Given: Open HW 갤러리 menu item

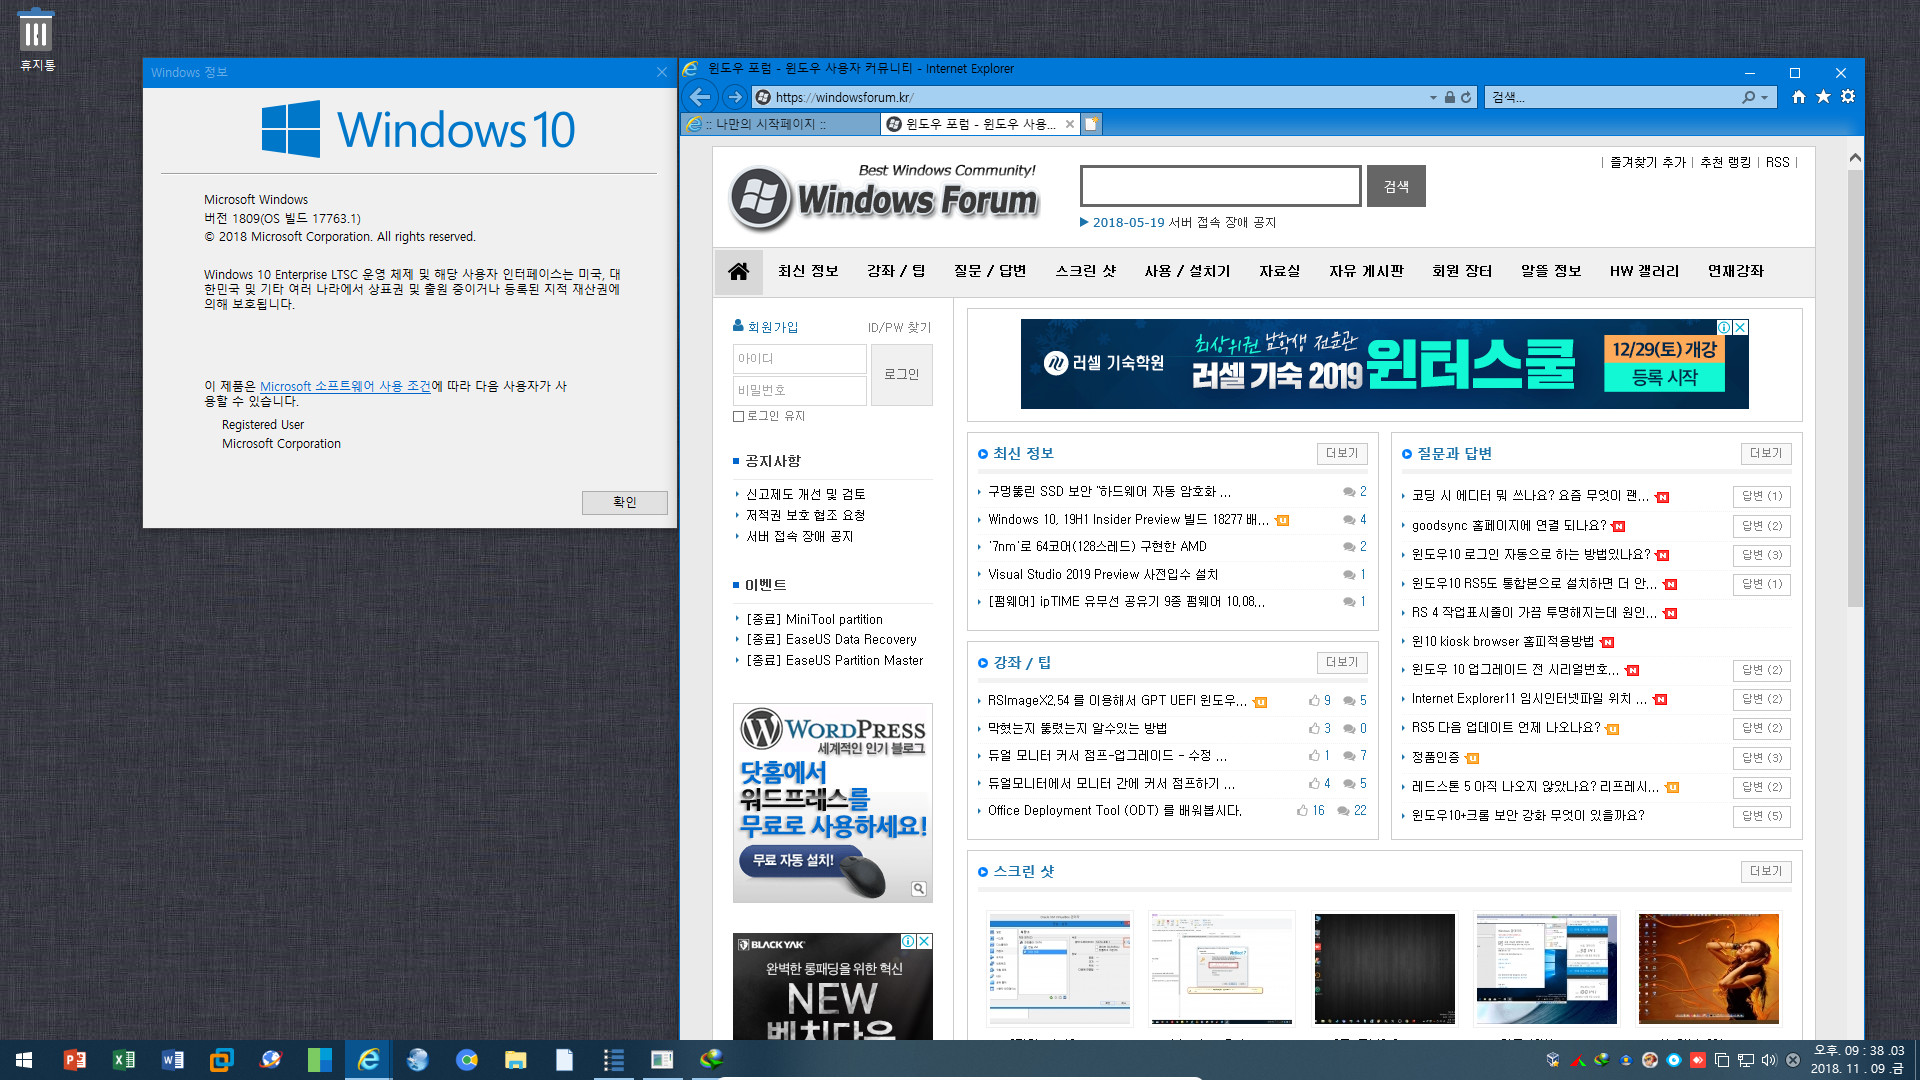Looking at the screenshot, I should click(x=1644, y=271).
